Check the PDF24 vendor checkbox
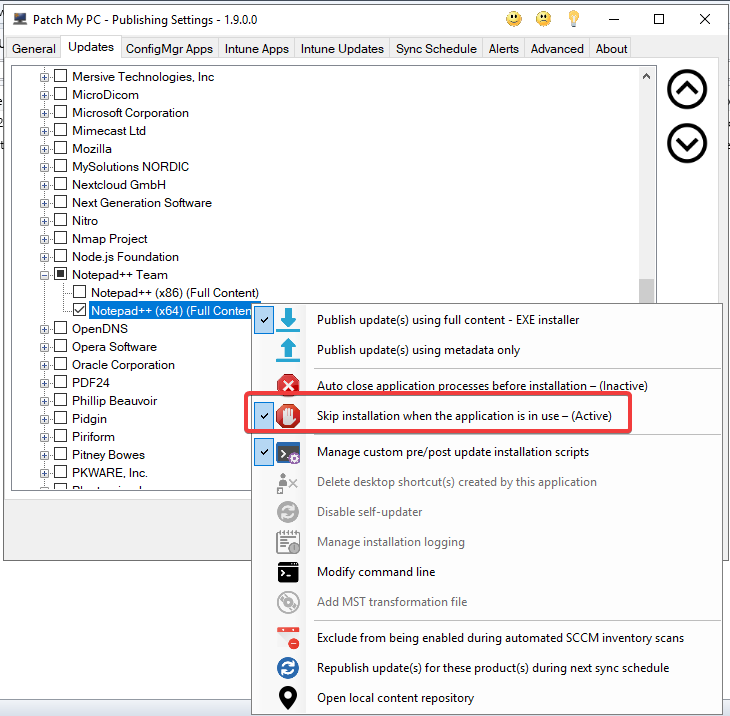The width and height of the screenshot is (730, 716). coord(61,382)
